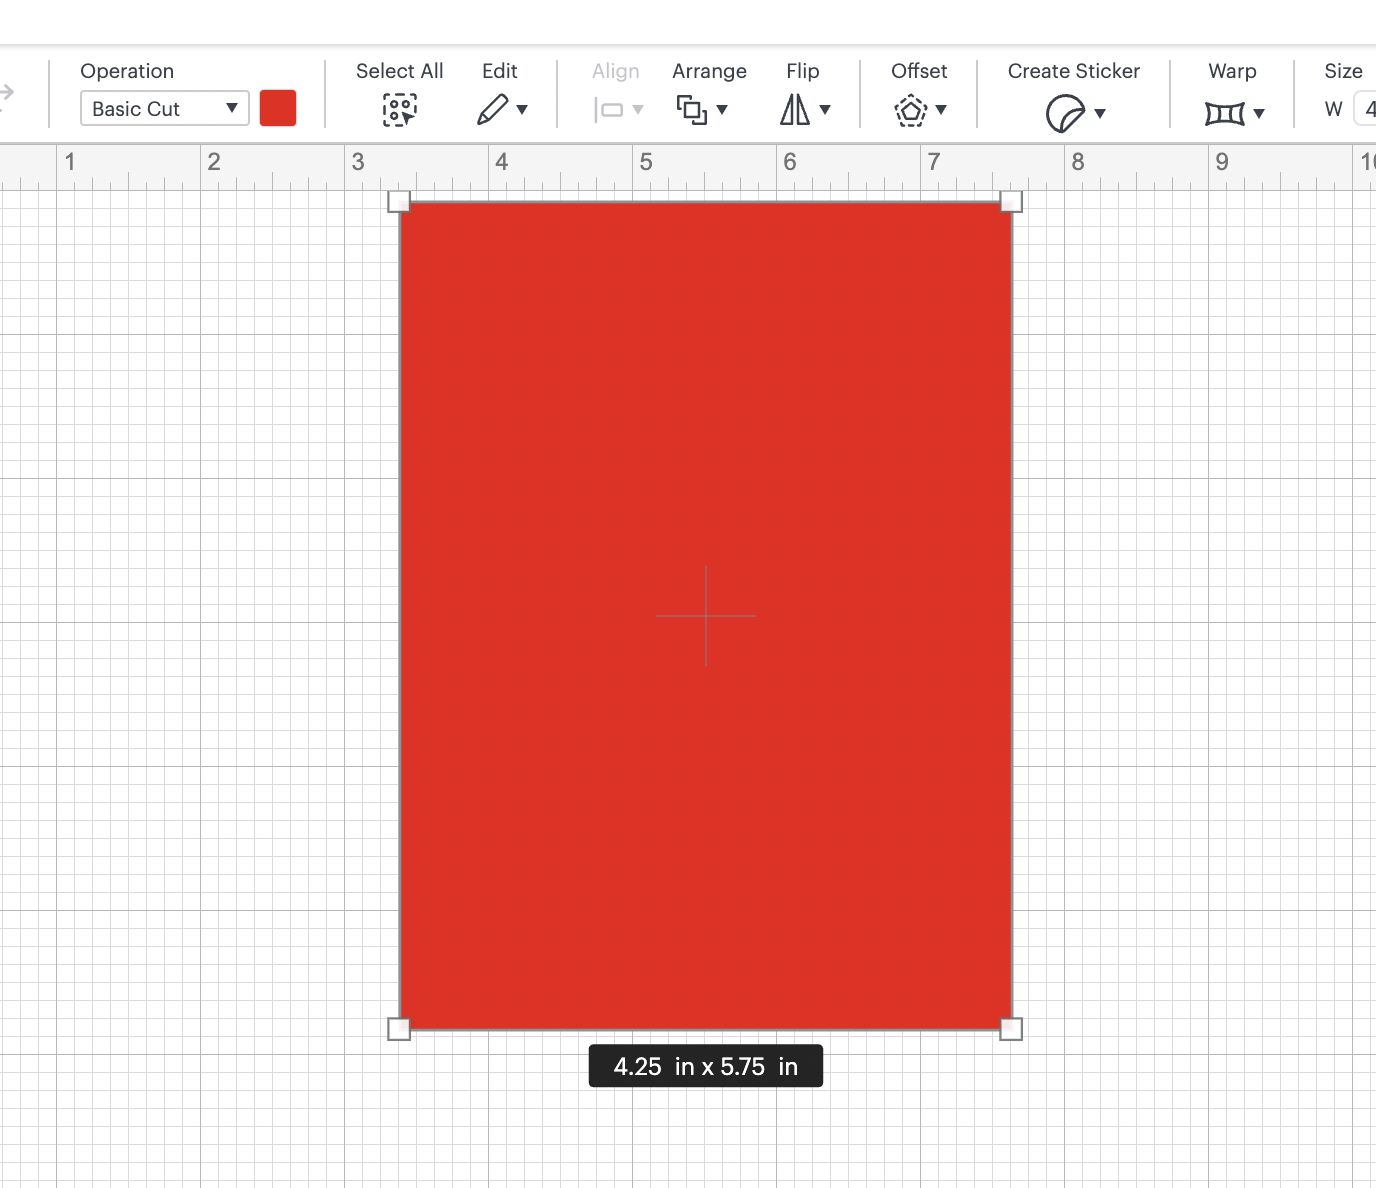
Task: Click the 4.25 in x 5.75 in size label
Action: point(706,1066)
